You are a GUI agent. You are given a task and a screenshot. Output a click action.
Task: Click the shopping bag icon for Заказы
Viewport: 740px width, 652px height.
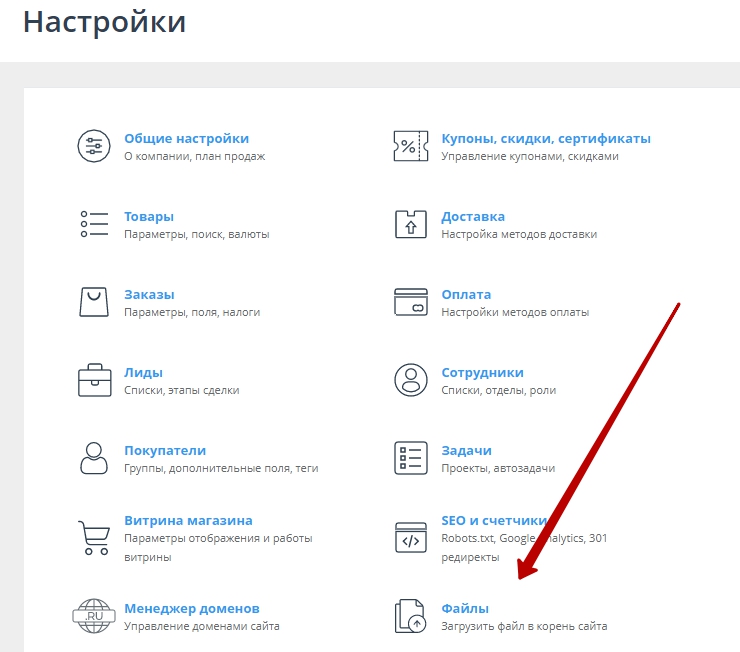point(93,302)
